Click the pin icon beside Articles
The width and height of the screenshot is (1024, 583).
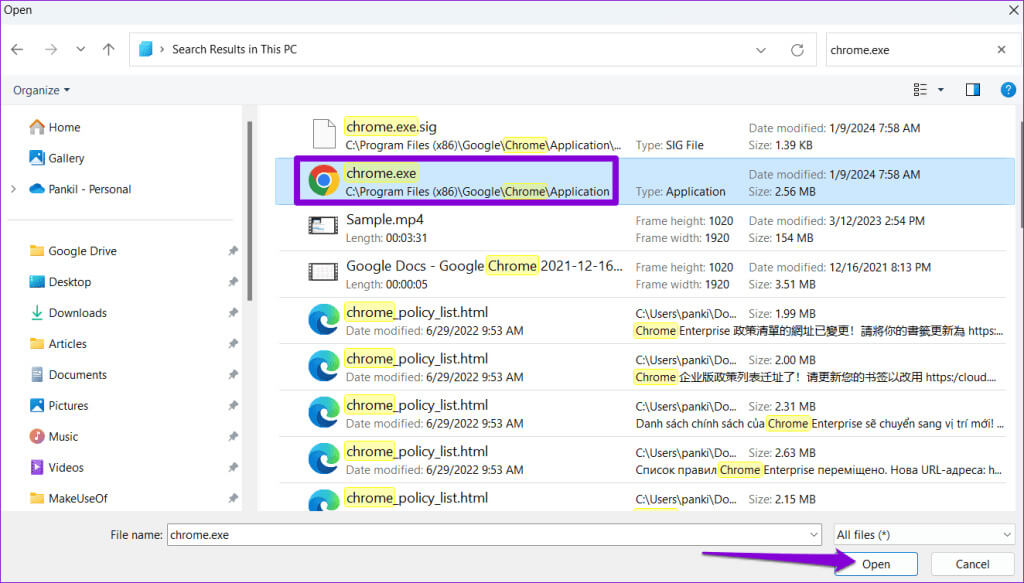(x=232, y=344)
